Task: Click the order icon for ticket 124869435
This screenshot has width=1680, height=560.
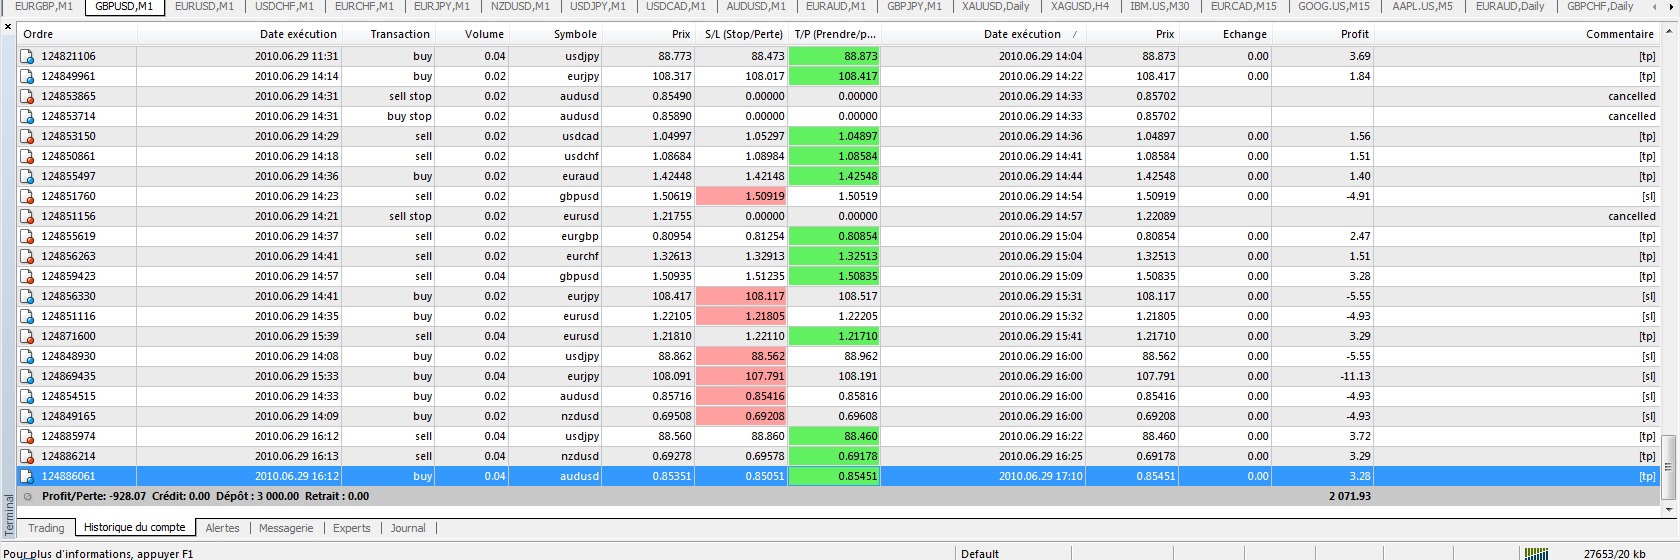Action: 27,376
